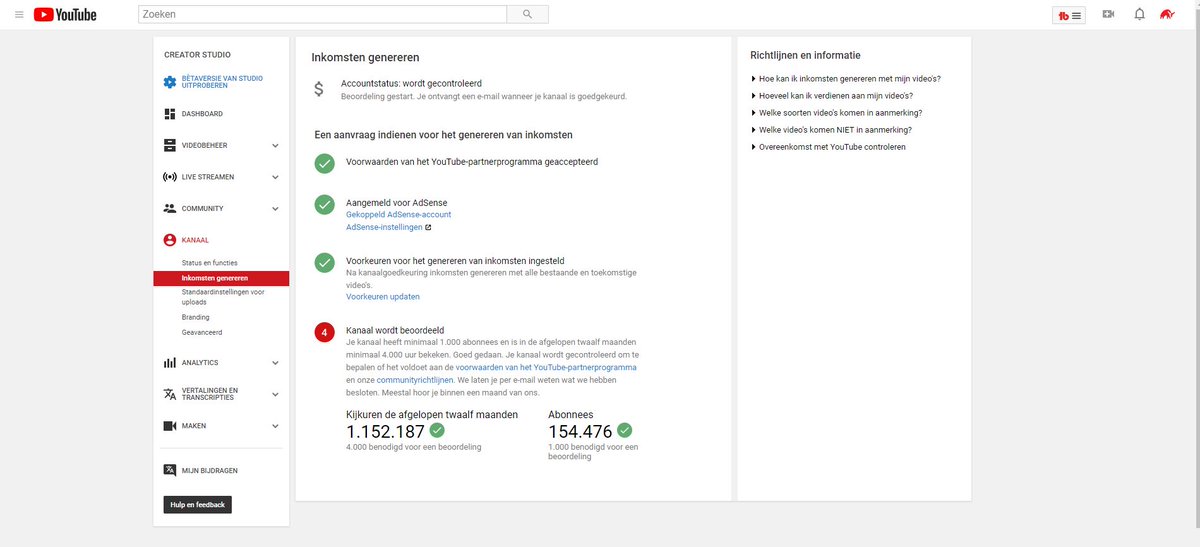Click the green check next to 1.152.187
Viewport: 1200px width, 547px height.
coord(437,431)
